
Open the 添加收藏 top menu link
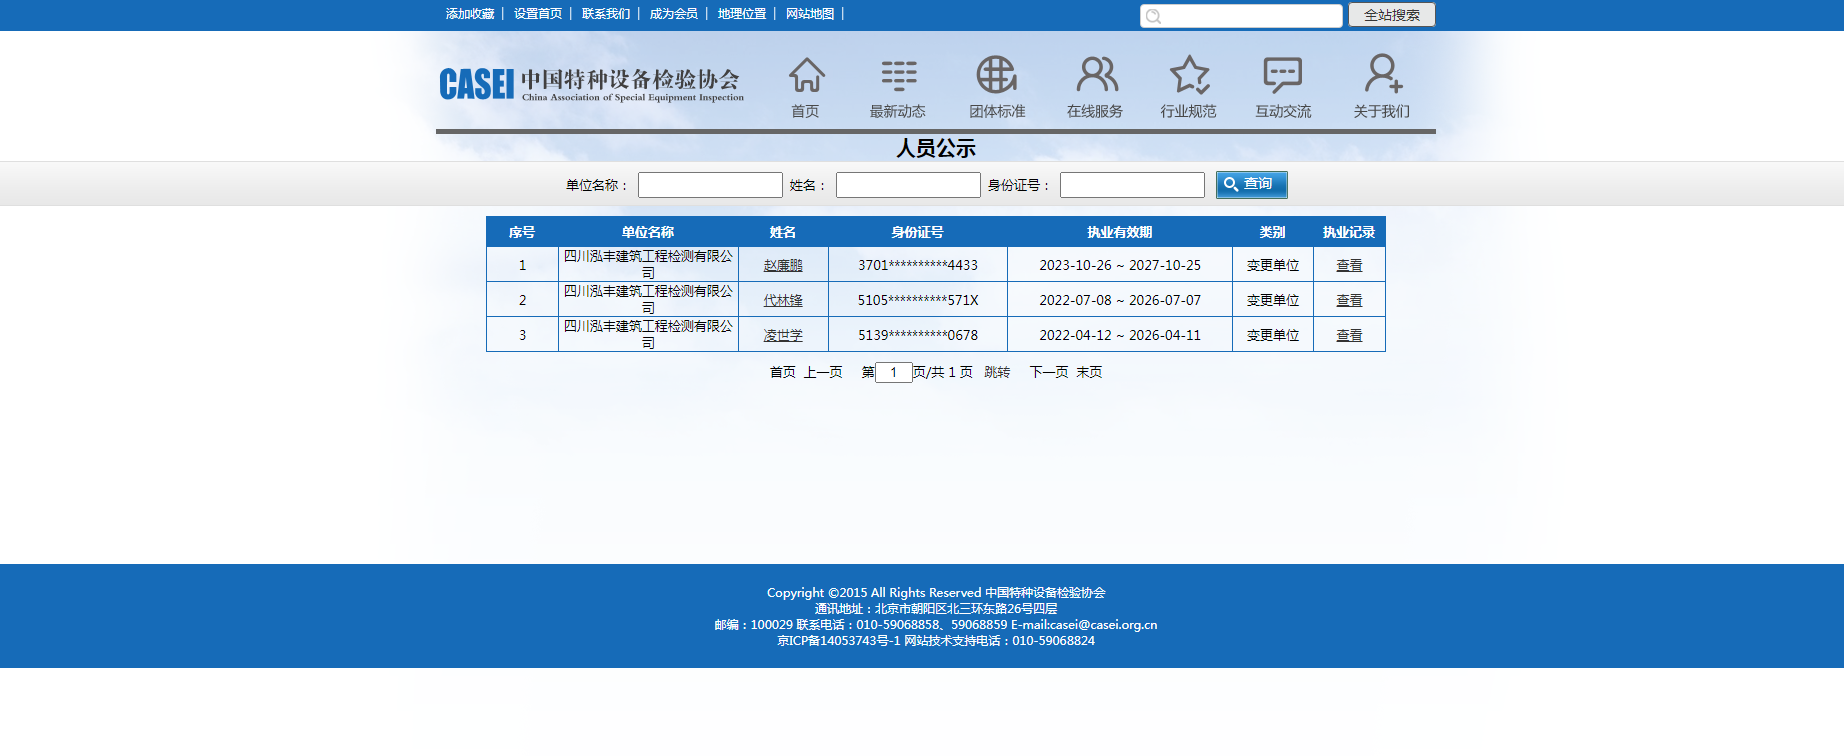(470, 14)
